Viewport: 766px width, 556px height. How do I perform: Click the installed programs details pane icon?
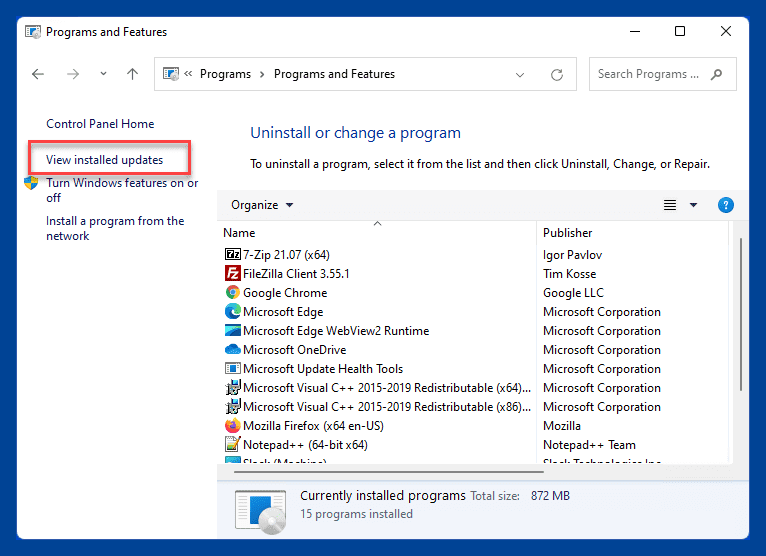click(260, 511)
